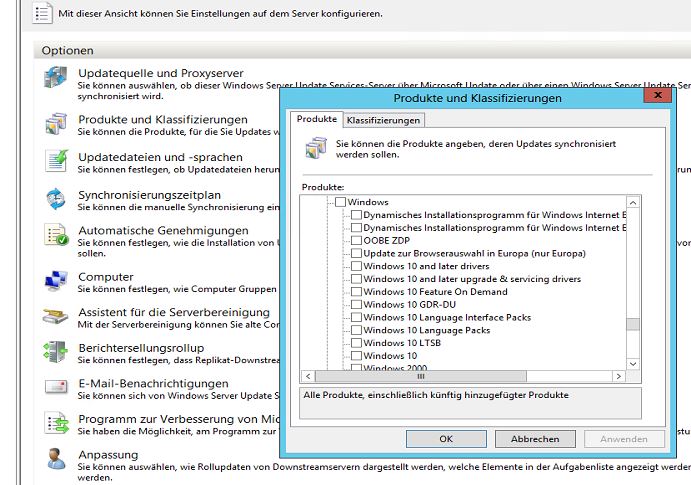Click the vertical scrollbar thumb in product list
The image size is (691, 485).
pos(633,324)
